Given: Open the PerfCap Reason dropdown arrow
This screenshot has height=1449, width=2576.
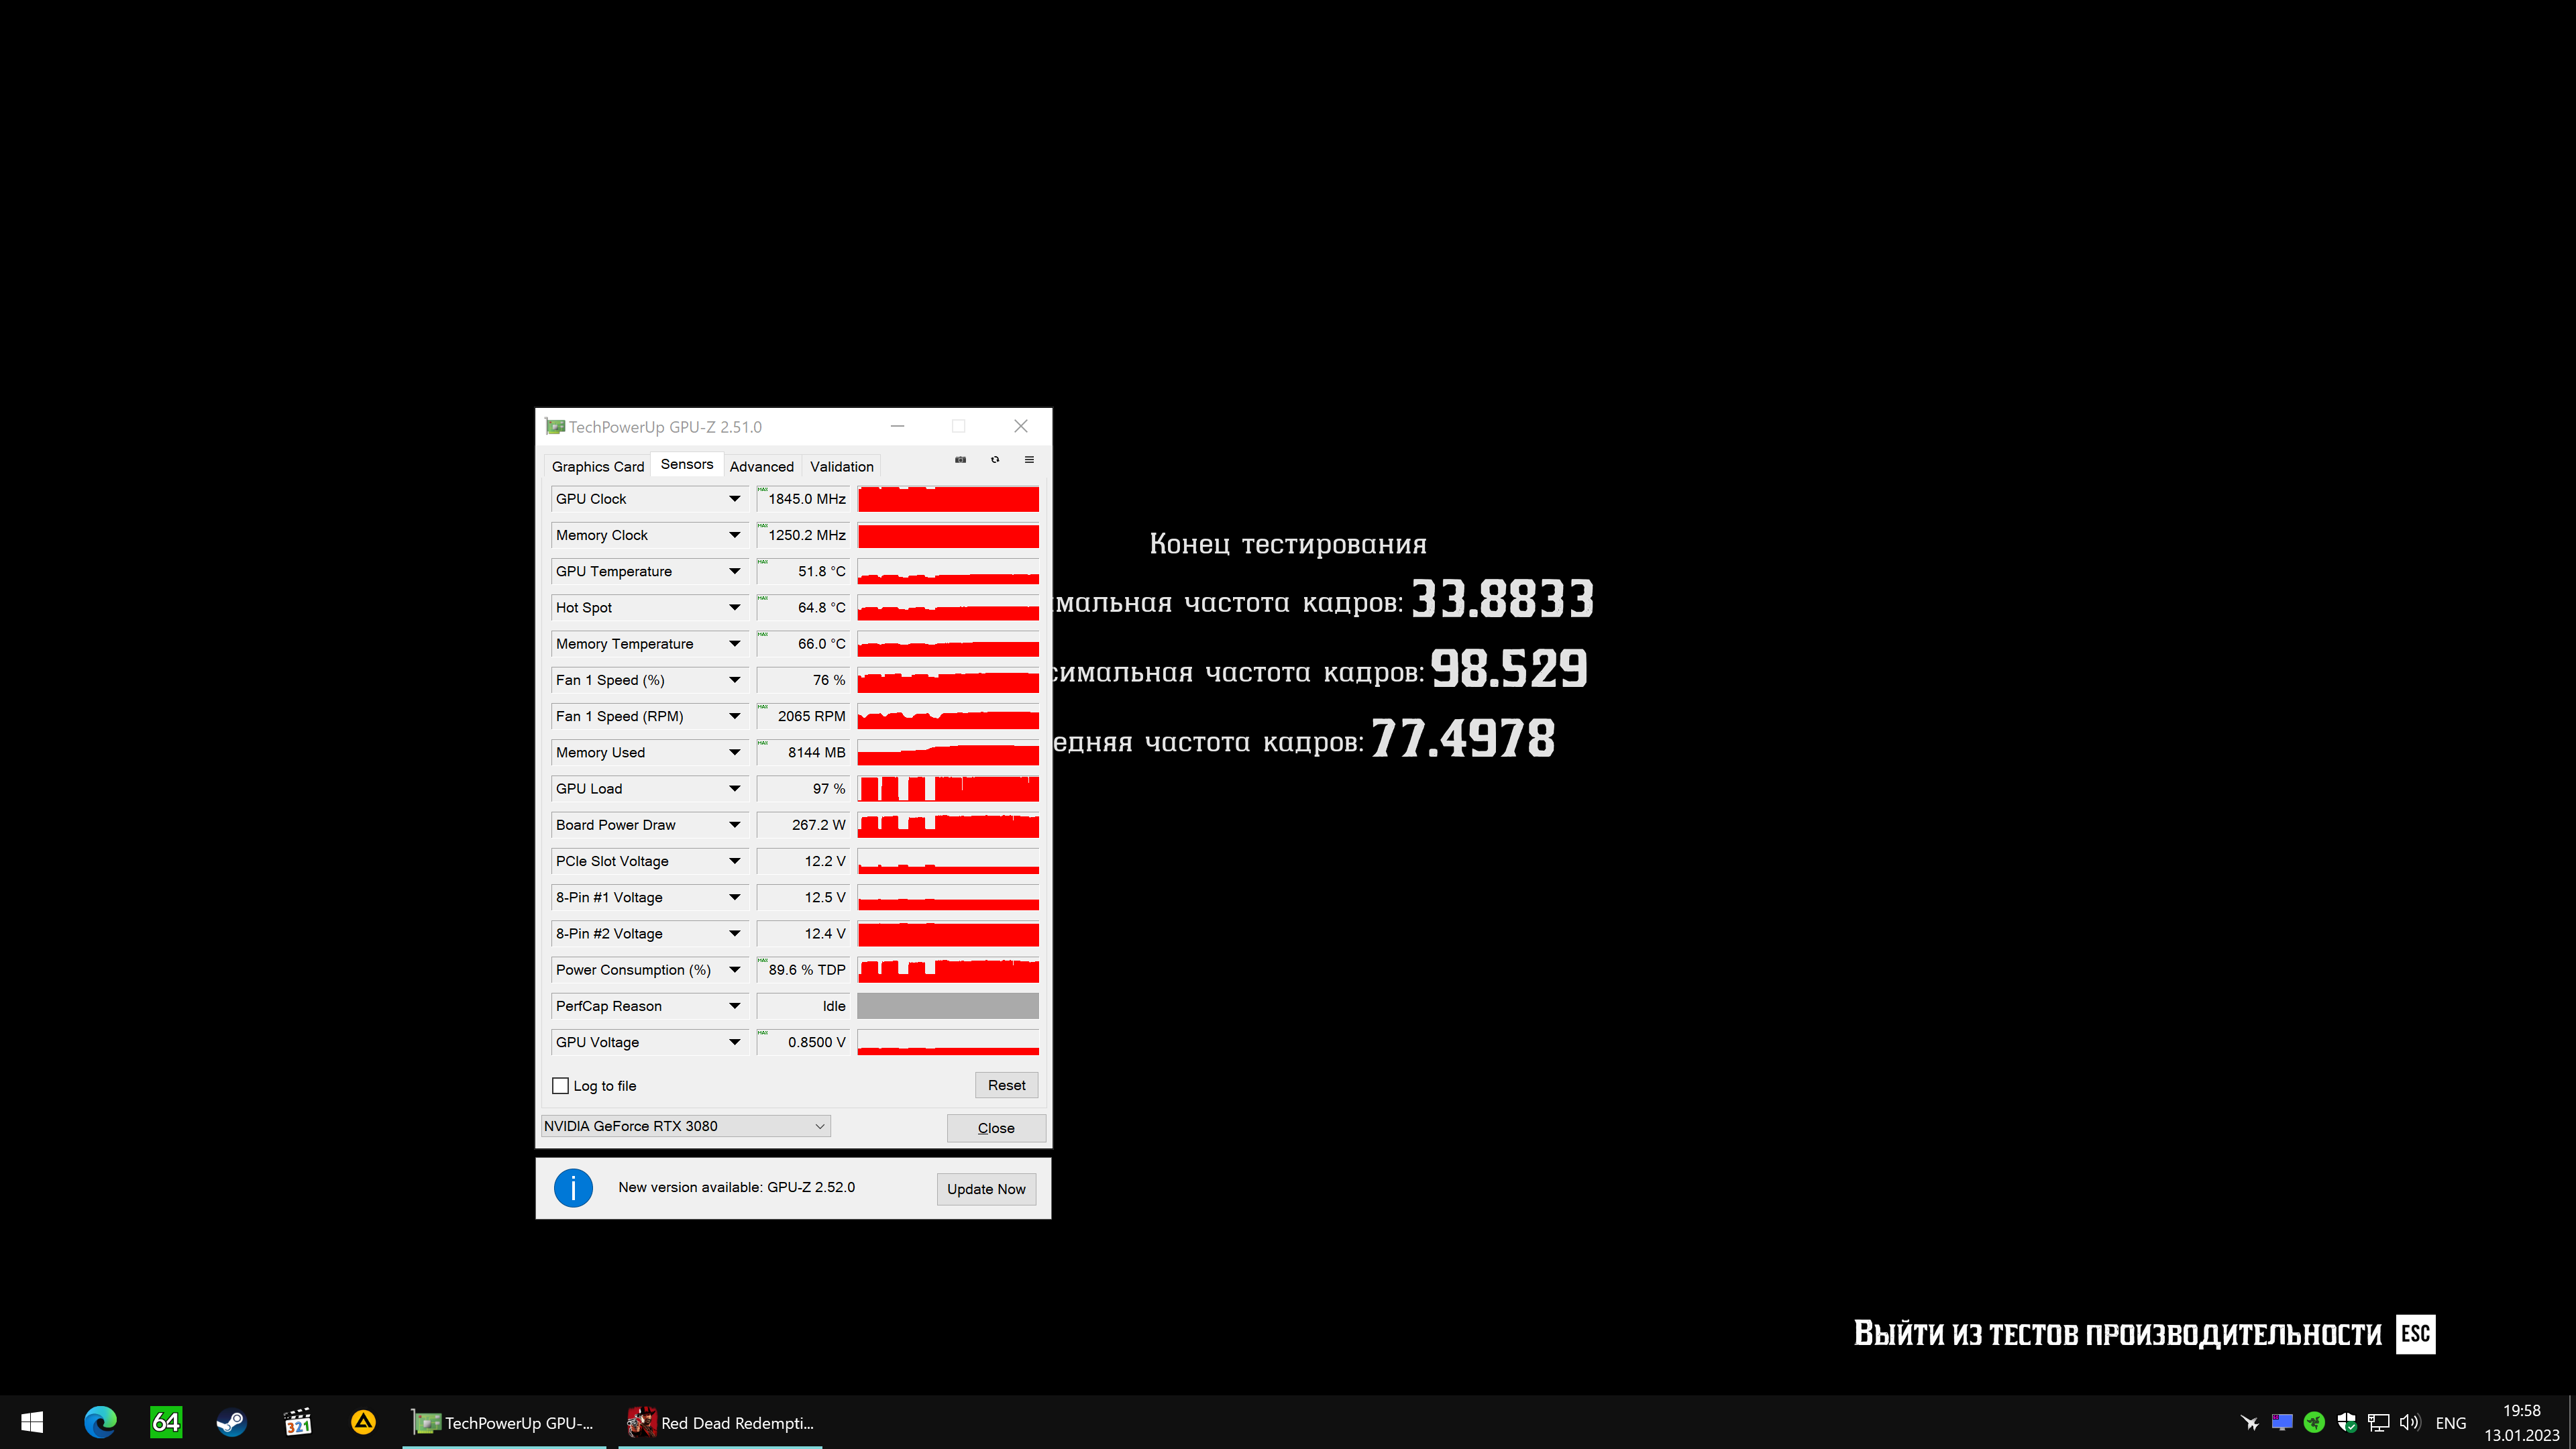Looking at the screenshot, I should 734,1006.
